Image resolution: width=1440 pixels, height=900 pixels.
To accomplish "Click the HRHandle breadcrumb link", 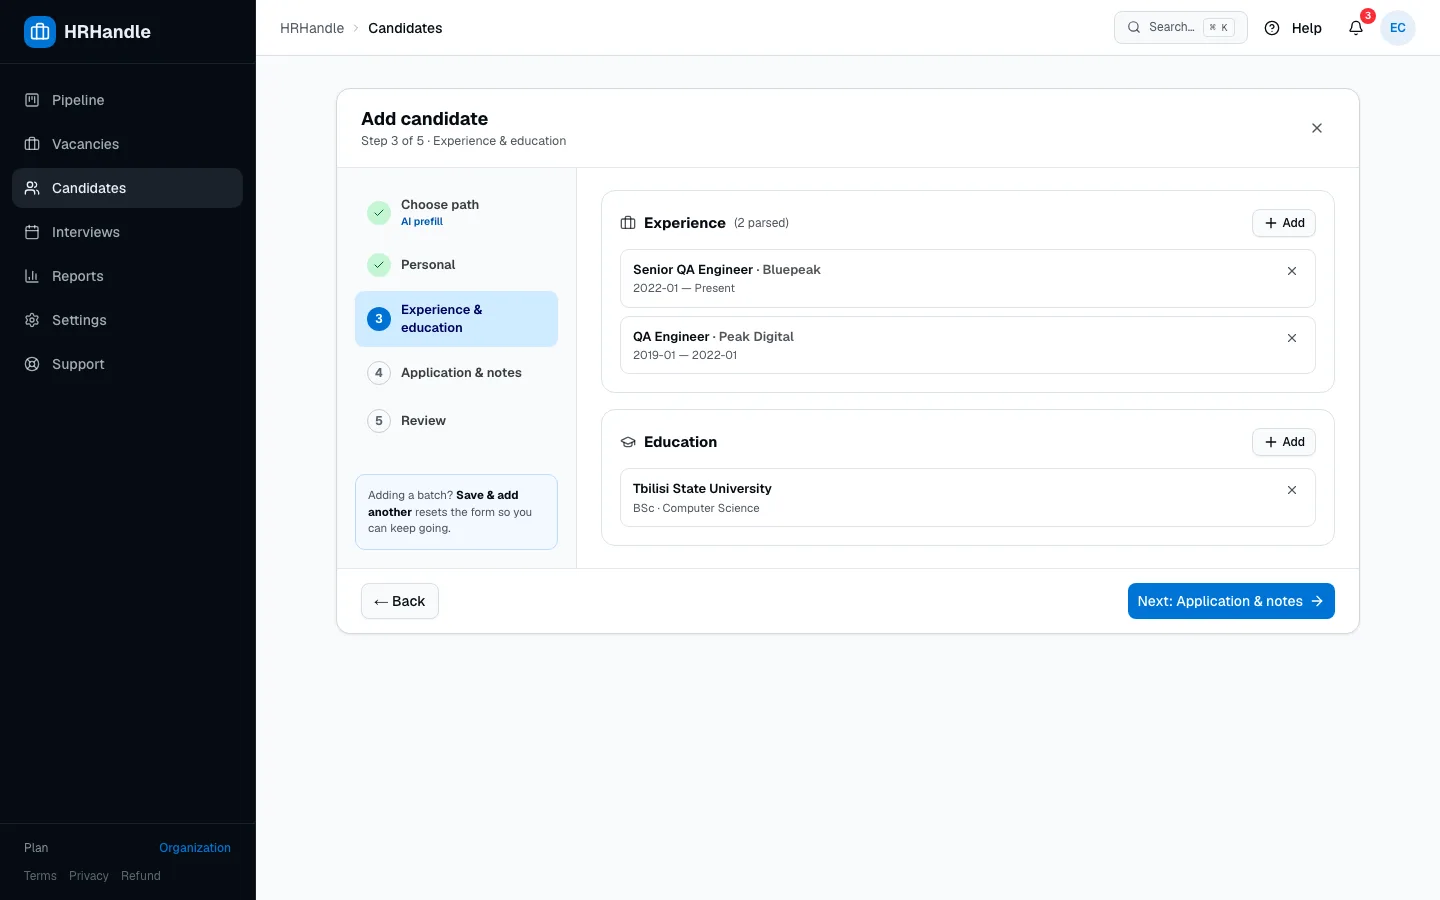I will [x=312, y=28].
